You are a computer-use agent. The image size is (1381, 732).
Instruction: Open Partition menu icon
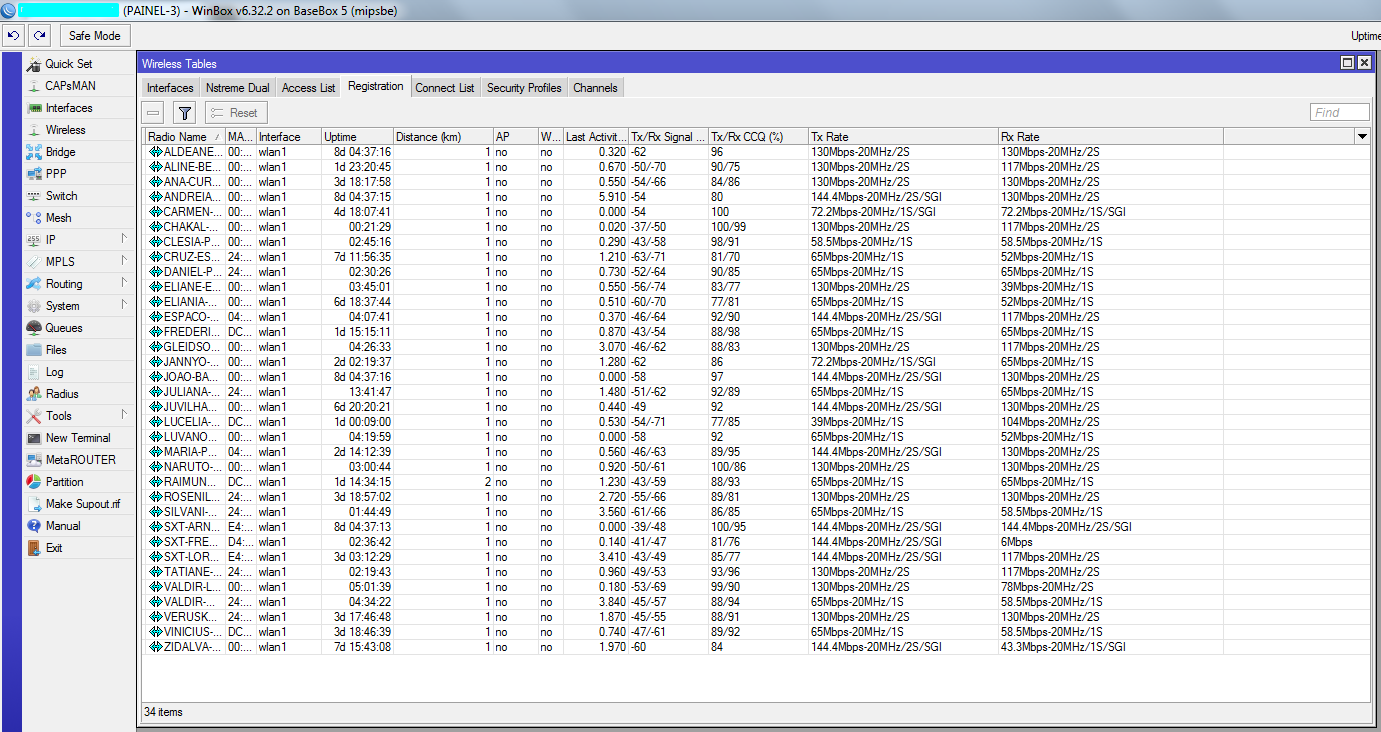tap(34, 482)
